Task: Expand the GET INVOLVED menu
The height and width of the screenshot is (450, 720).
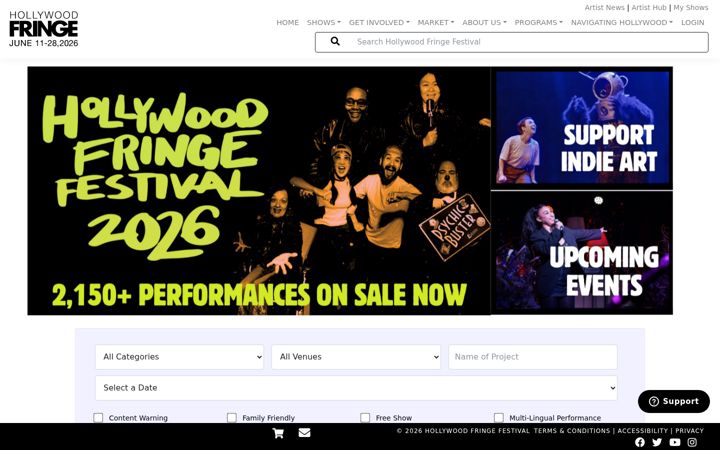Action: [379, 22]
